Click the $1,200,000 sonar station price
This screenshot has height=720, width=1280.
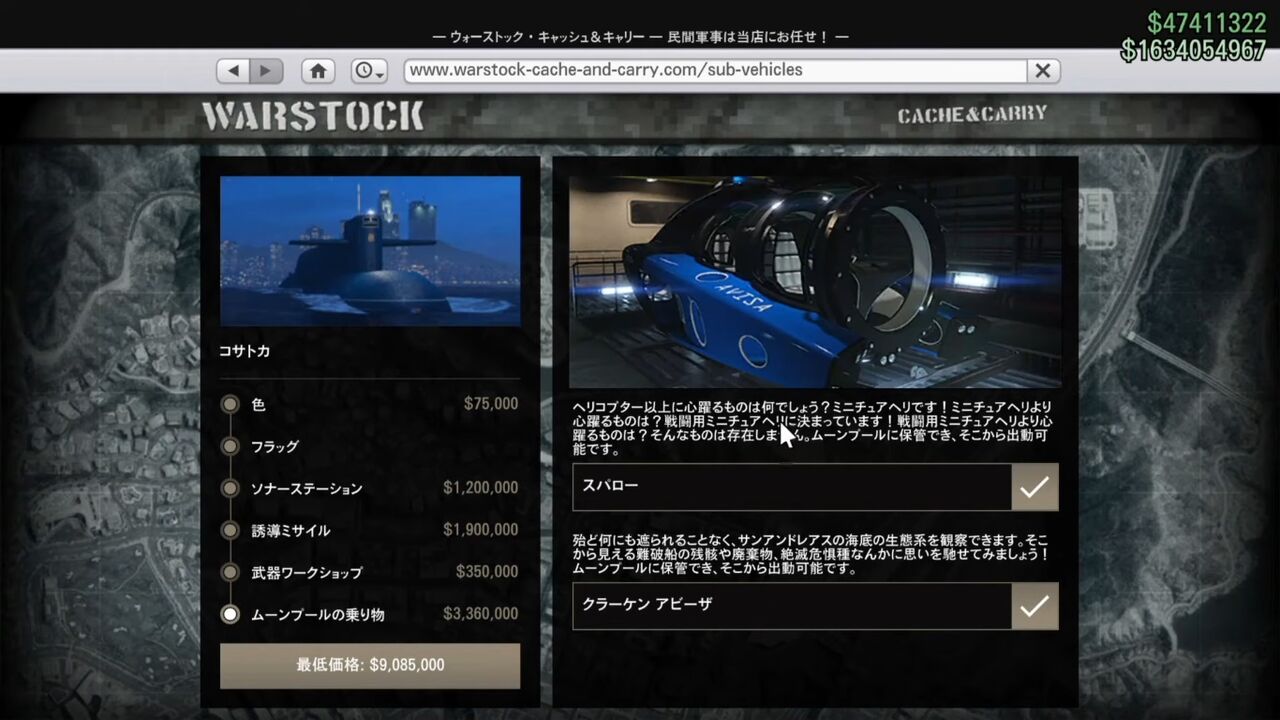(481, 488)
